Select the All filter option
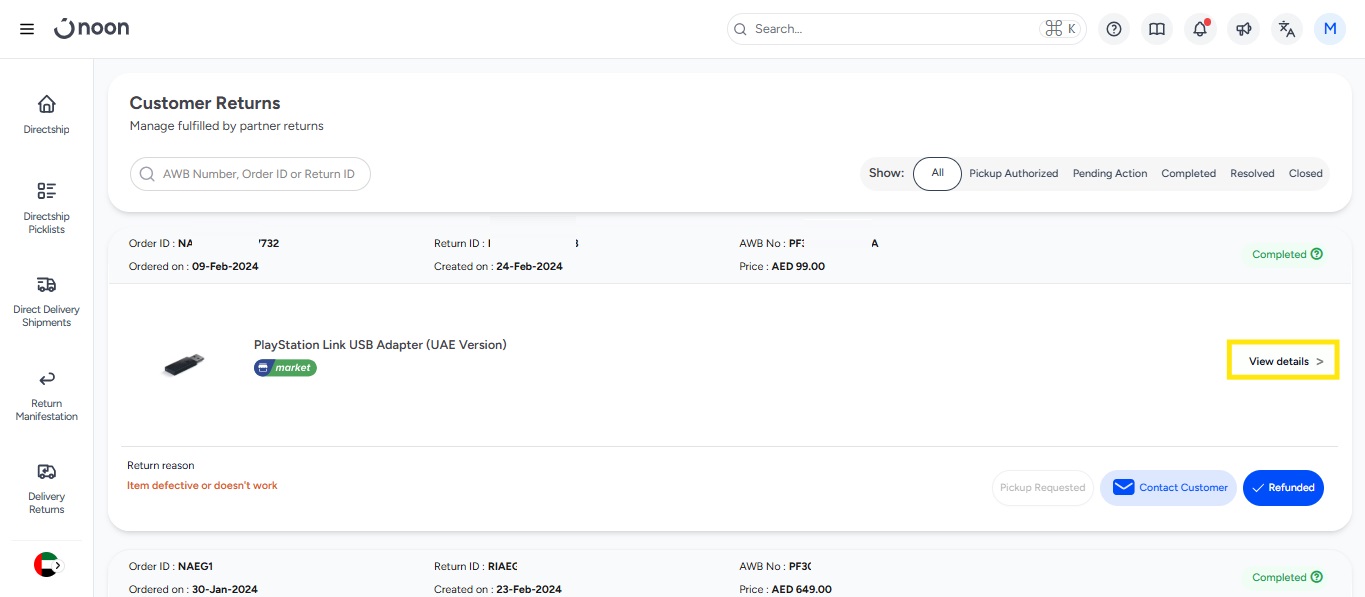Screen dimensions: 1365x597 click(x=937, y=173)
